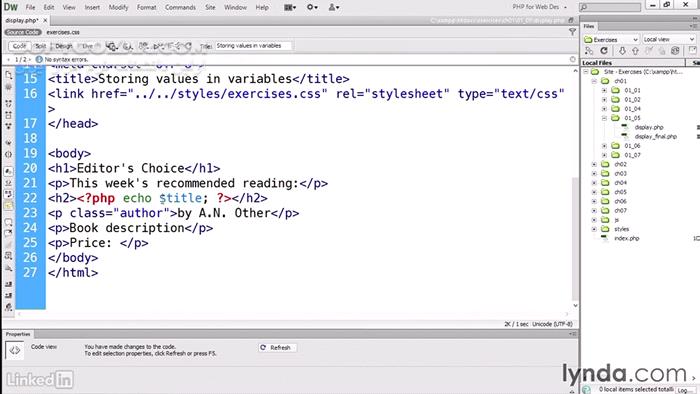Click the Put Files up arrow icon
The height and width of the screenshot is (394, 700).
pyautogui.click(x=635, y=51)
